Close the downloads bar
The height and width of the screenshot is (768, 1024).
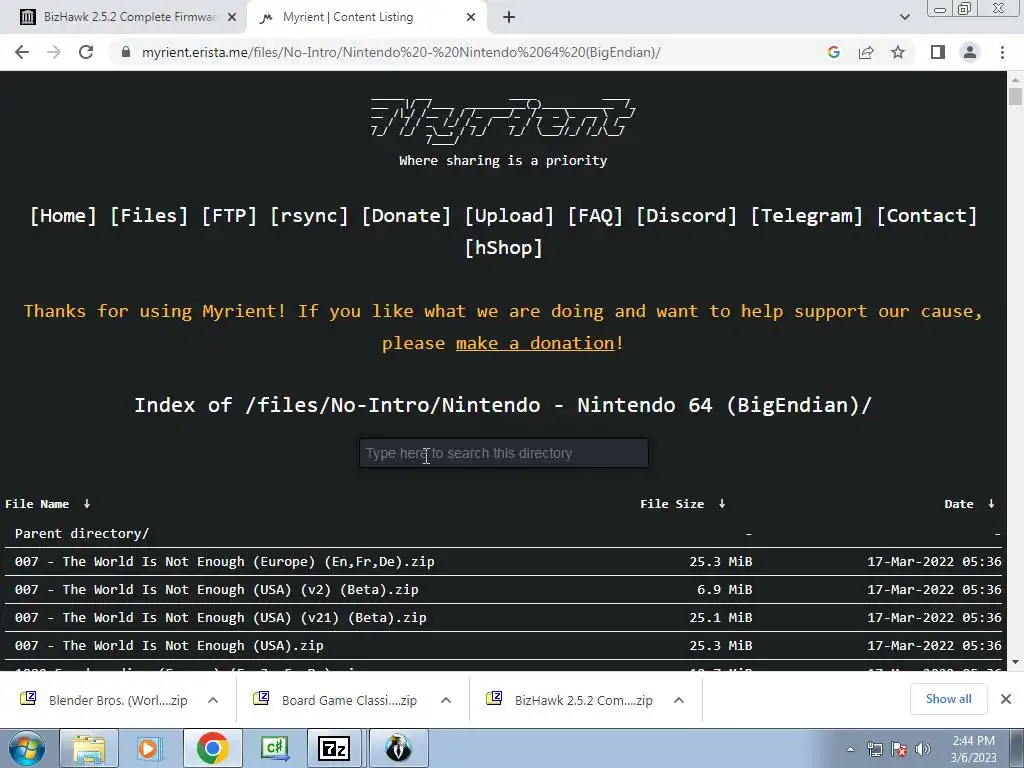click(1006, 699)
